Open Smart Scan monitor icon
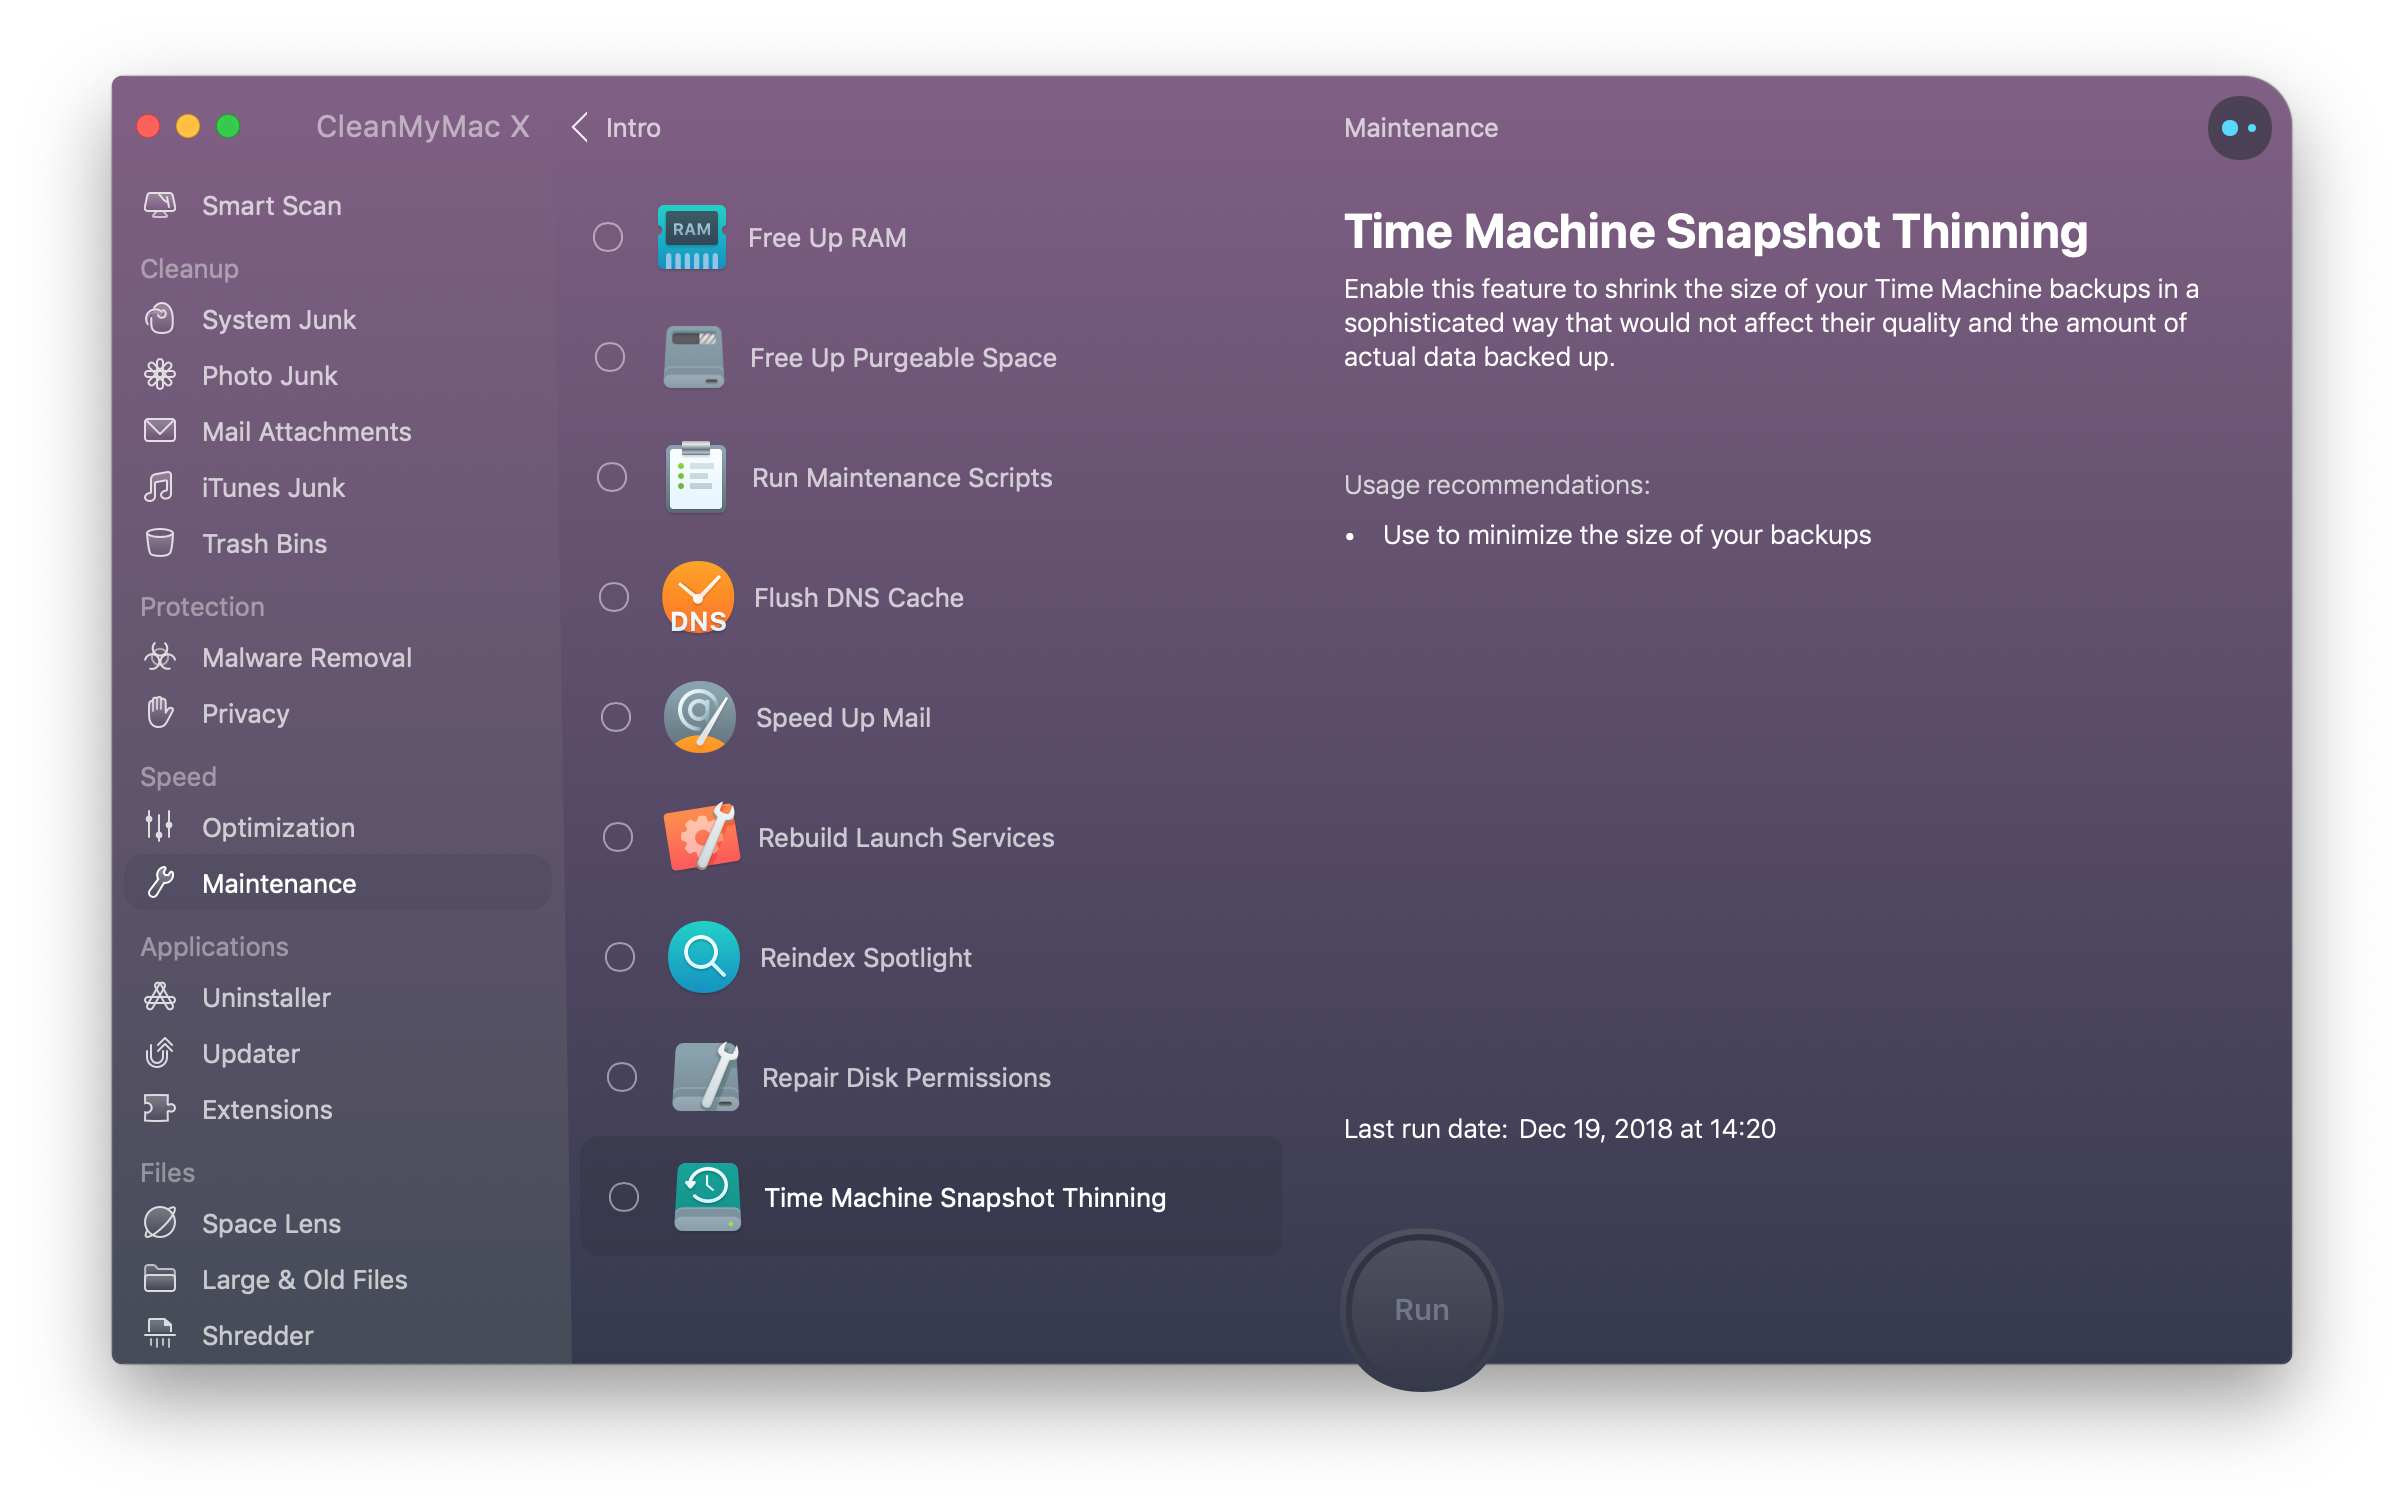 click(x=160, y=205)
